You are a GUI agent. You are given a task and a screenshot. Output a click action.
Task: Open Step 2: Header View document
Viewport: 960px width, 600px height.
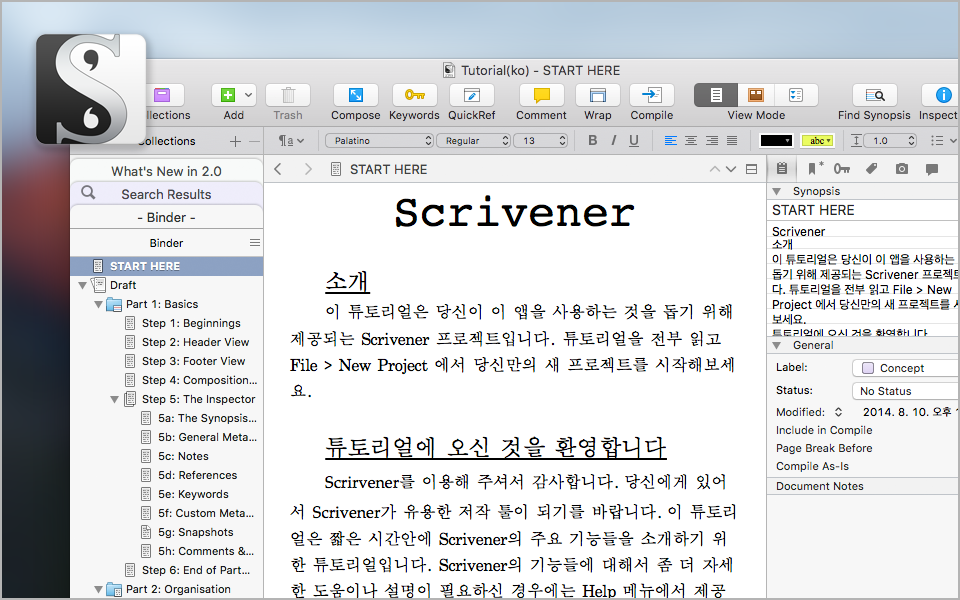point(195,342)
